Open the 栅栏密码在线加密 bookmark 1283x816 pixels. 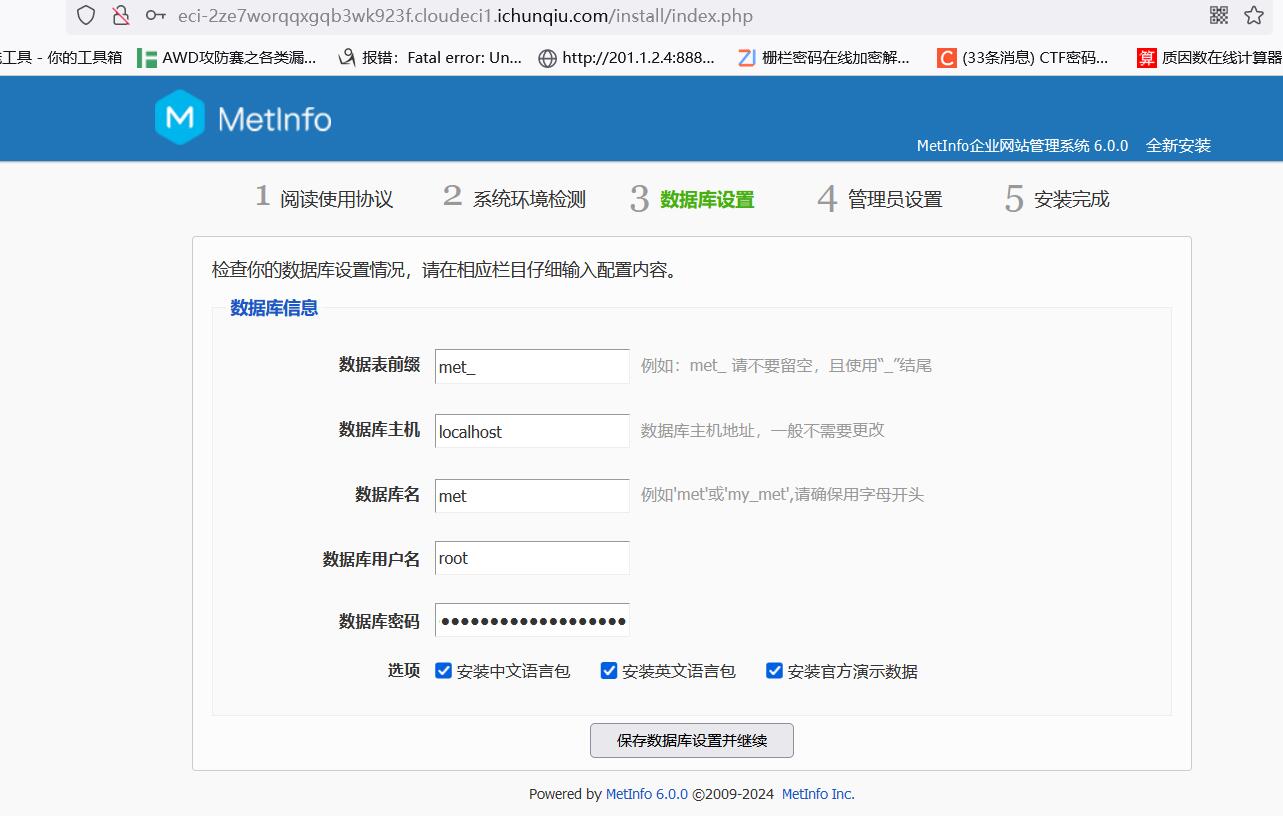(824, 58)
